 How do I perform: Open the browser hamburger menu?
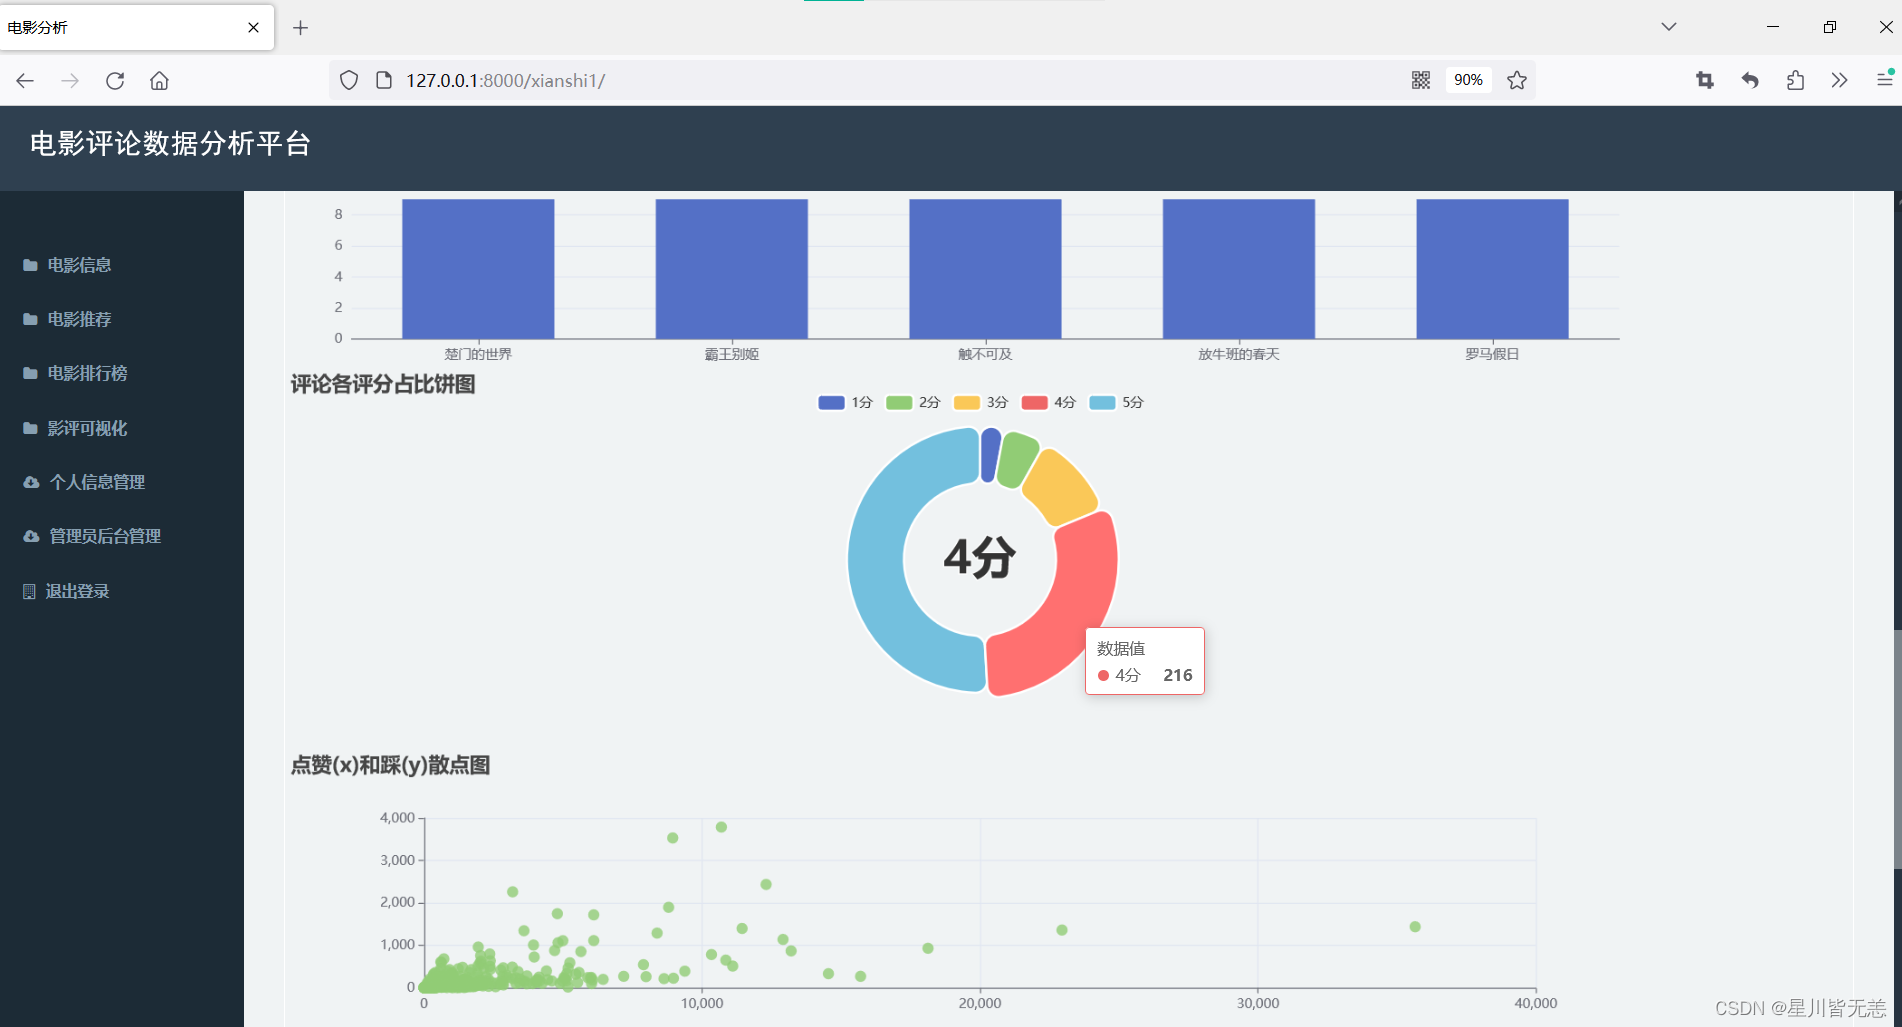point(1884,81)
